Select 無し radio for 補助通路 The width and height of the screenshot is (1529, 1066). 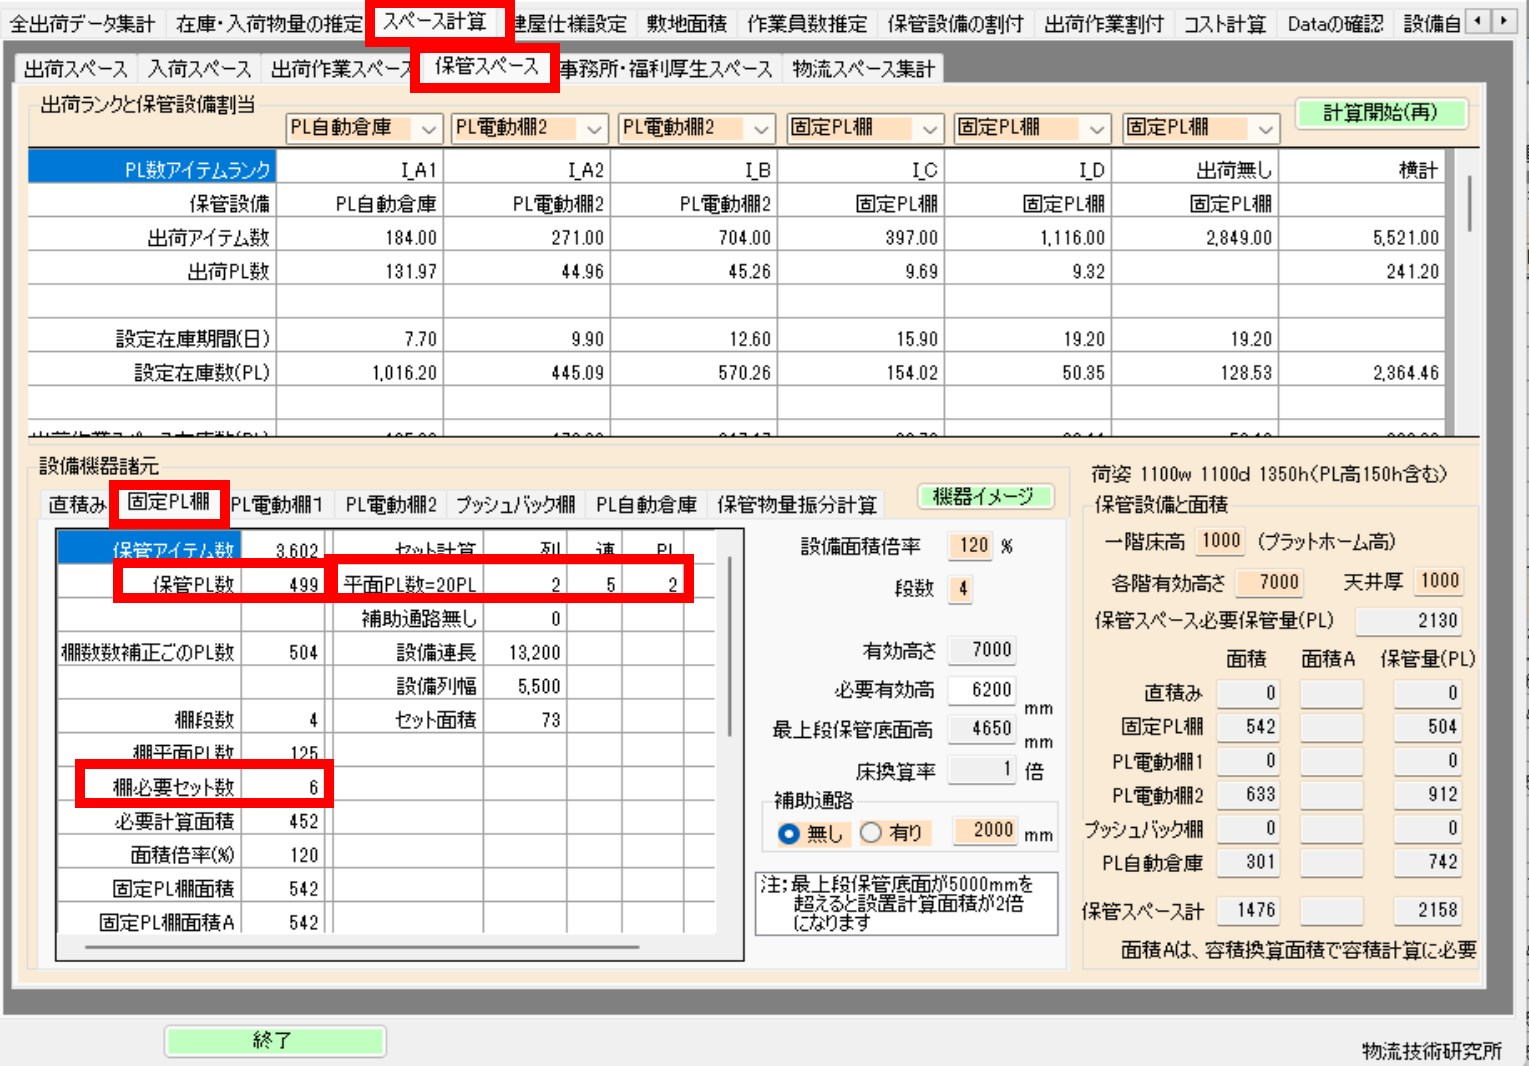789,833
